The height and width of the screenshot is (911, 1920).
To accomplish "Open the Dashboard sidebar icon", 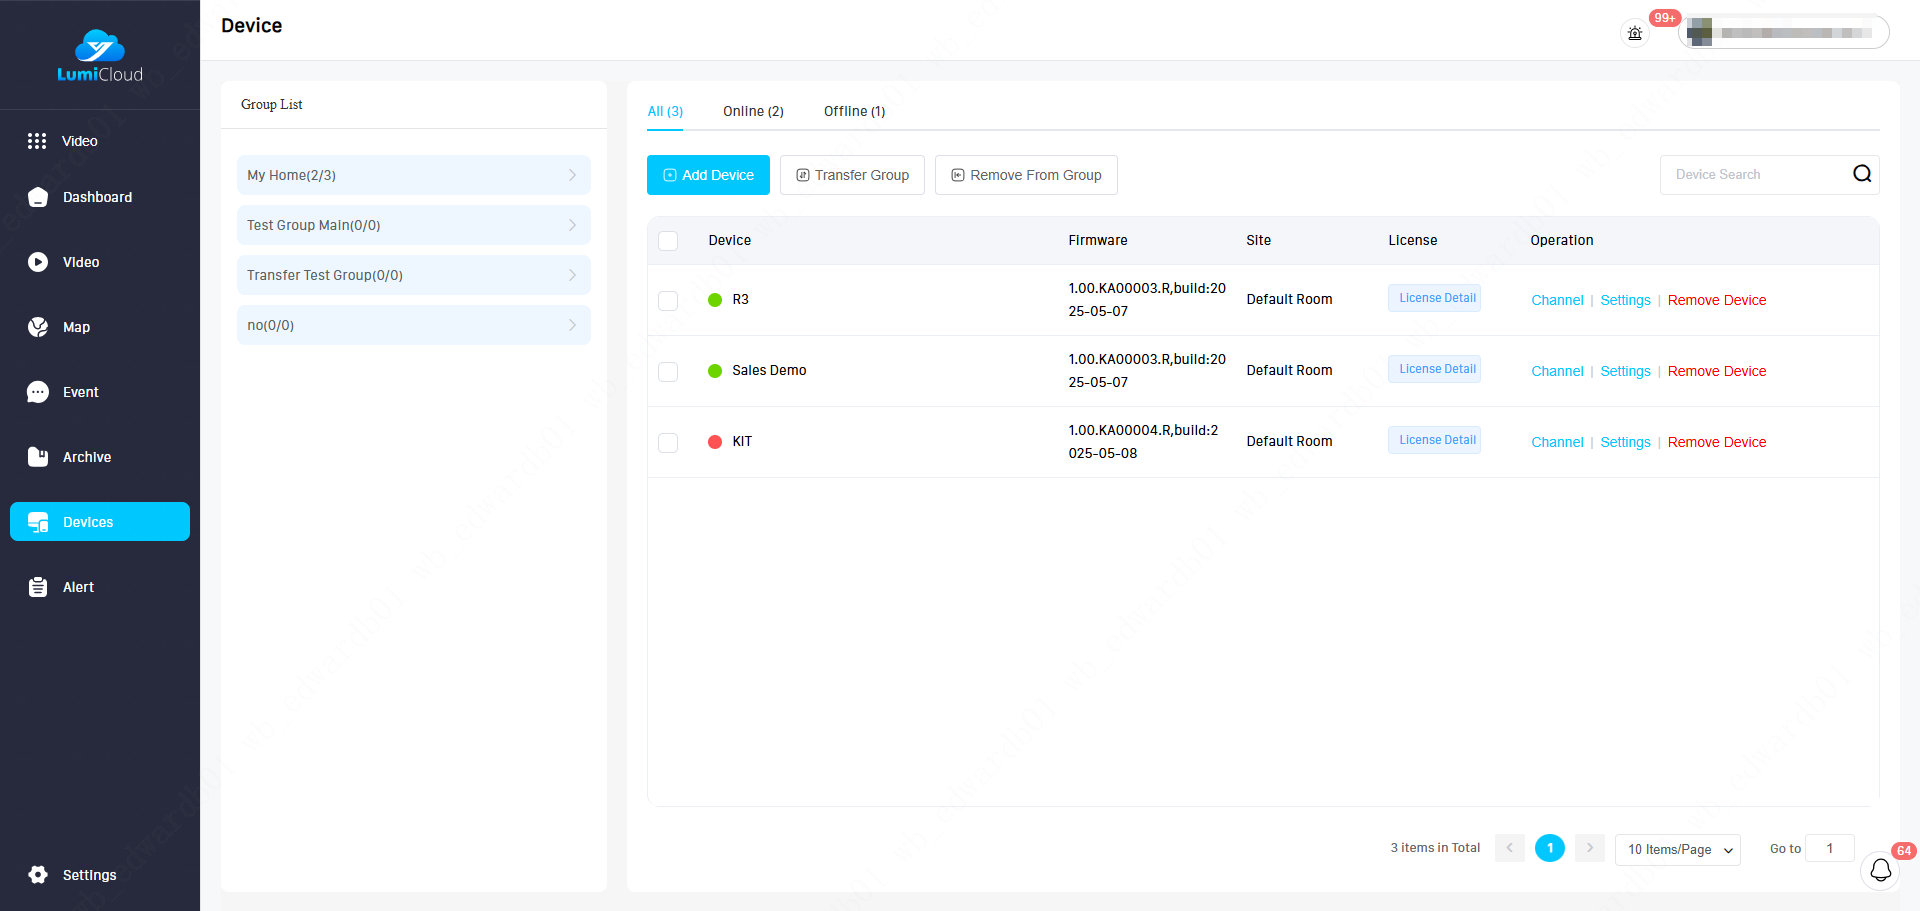I will click(38, 197).
